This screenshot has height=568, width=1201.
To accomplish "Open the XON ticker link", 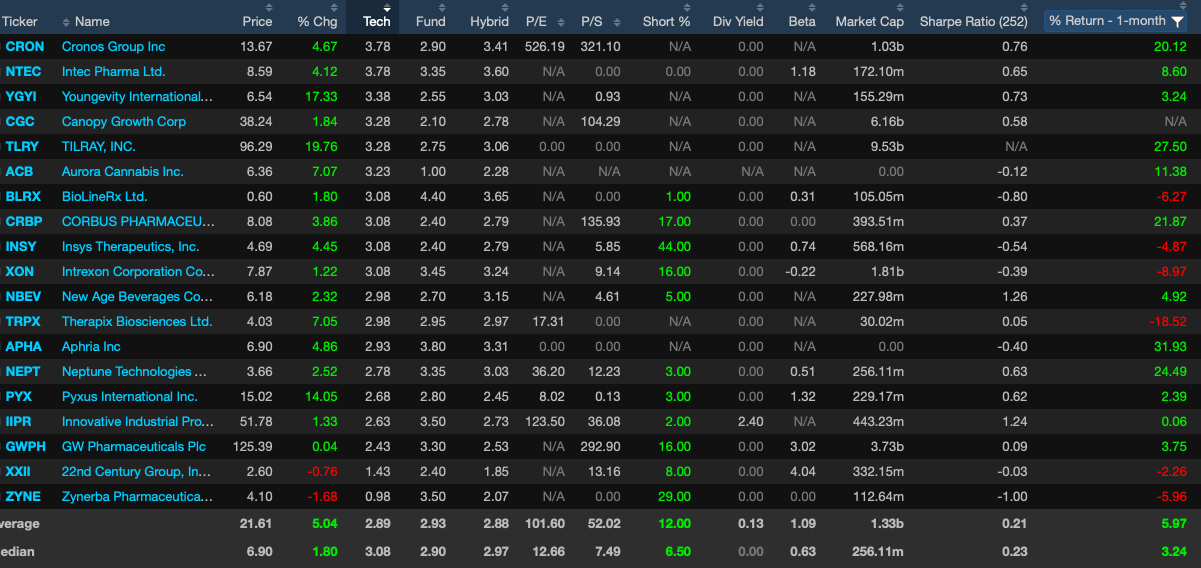I will click(19, 272).
